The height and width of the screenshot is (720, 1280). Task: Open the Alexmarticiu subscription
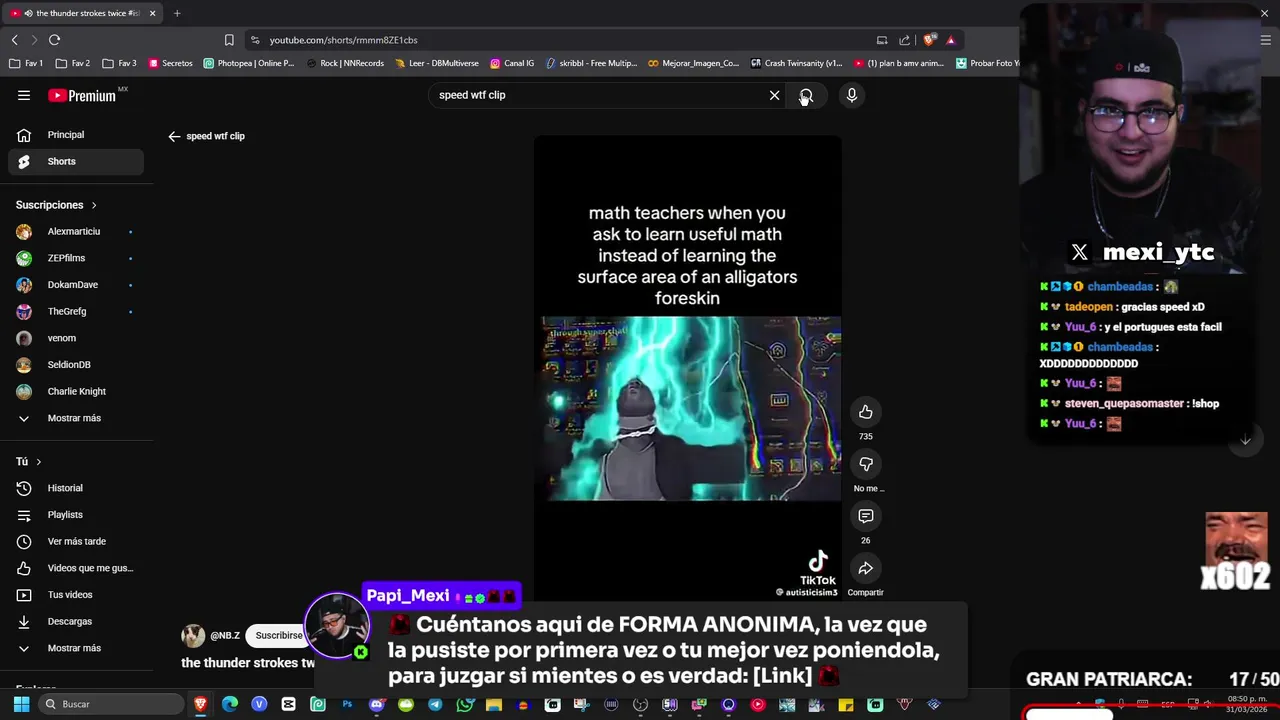point(76,232)
